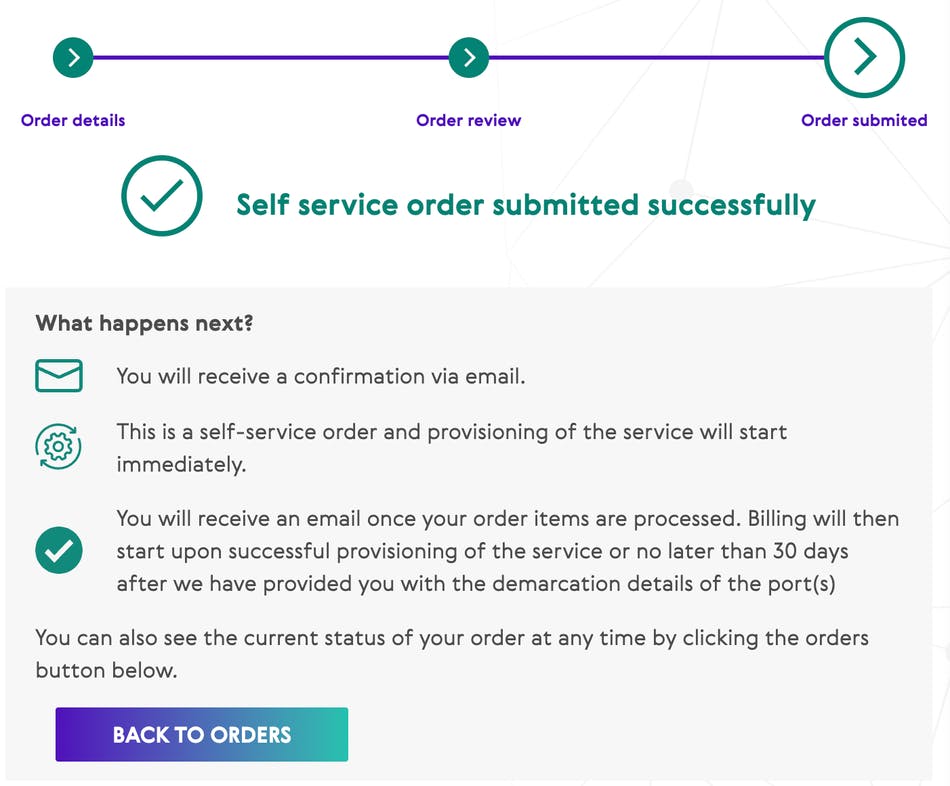Select the Order submited step label
Image resolution: width=950 pixels, height=786 pixels.
coord(864,120)
